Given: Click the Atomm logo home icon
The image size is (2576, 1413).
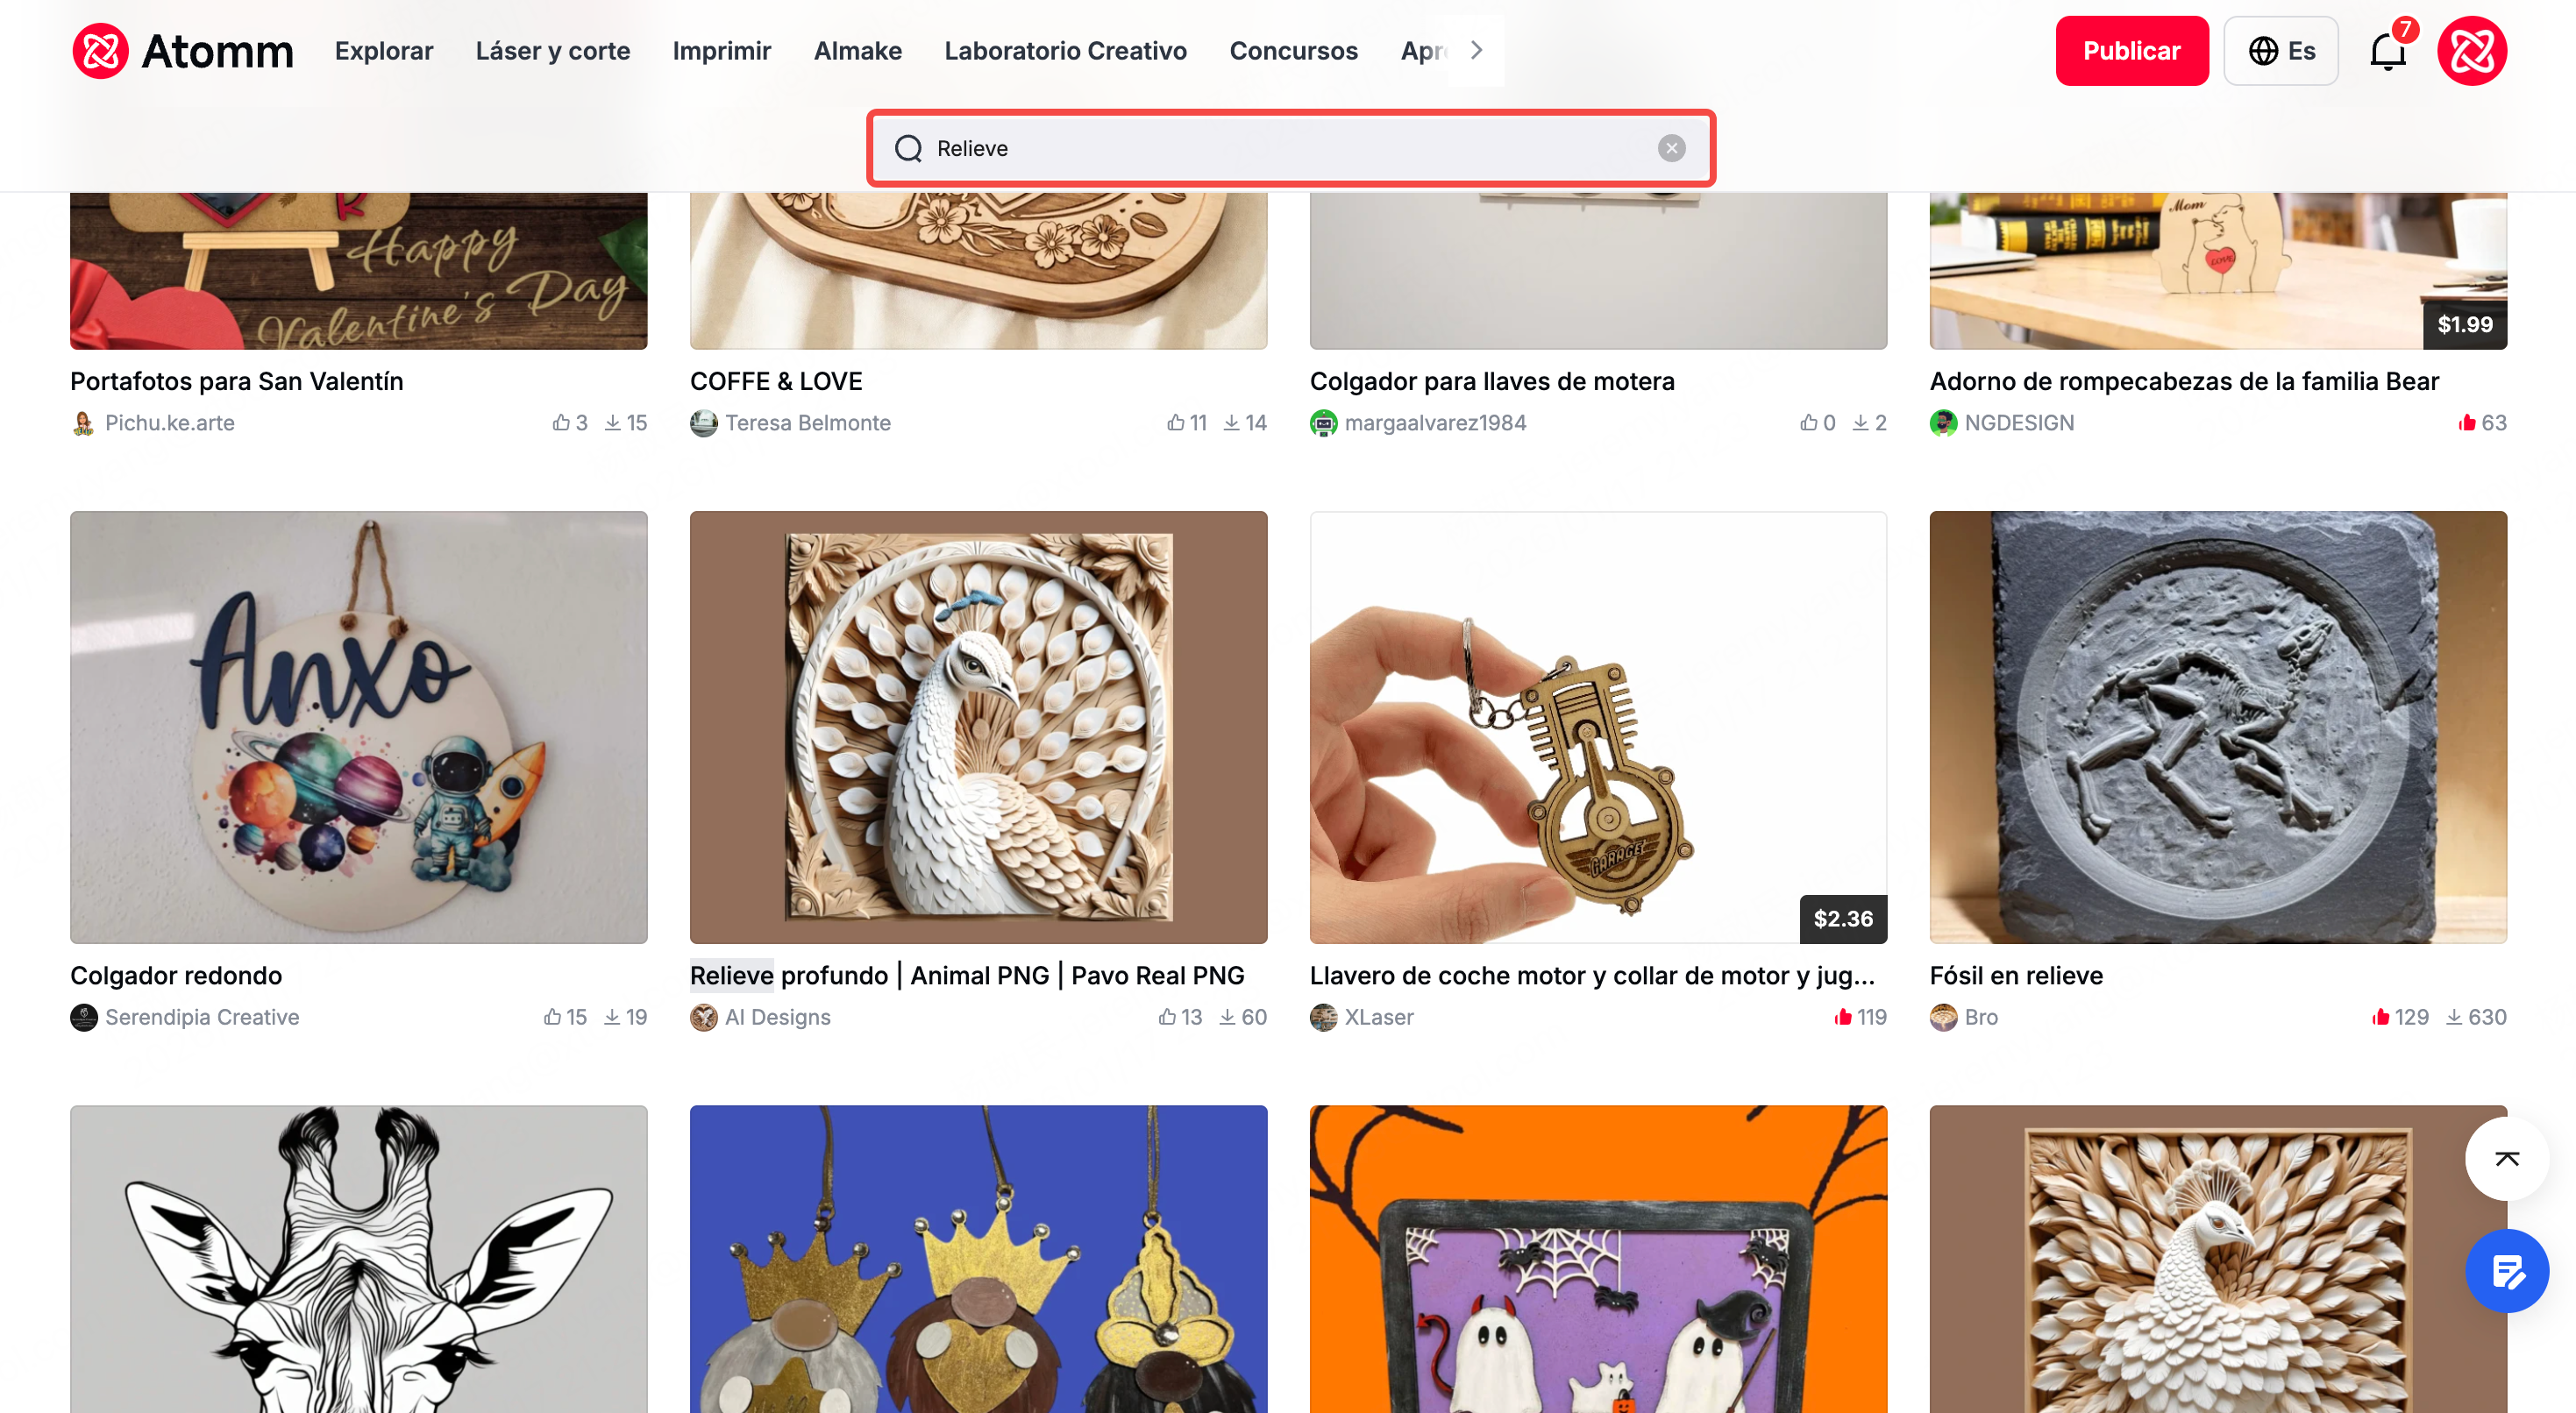Looking at the screenshot, I should click(100, 51).
